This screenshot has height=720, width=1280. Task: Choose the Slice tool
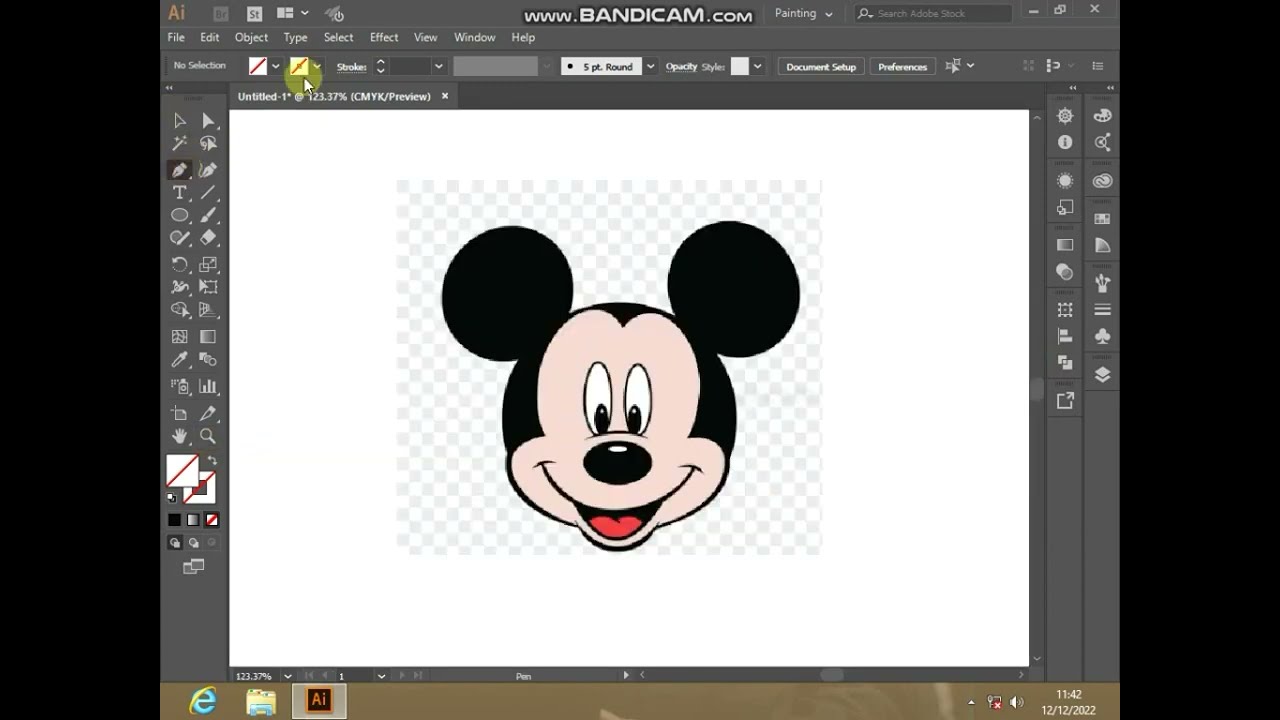coord(208,413)
